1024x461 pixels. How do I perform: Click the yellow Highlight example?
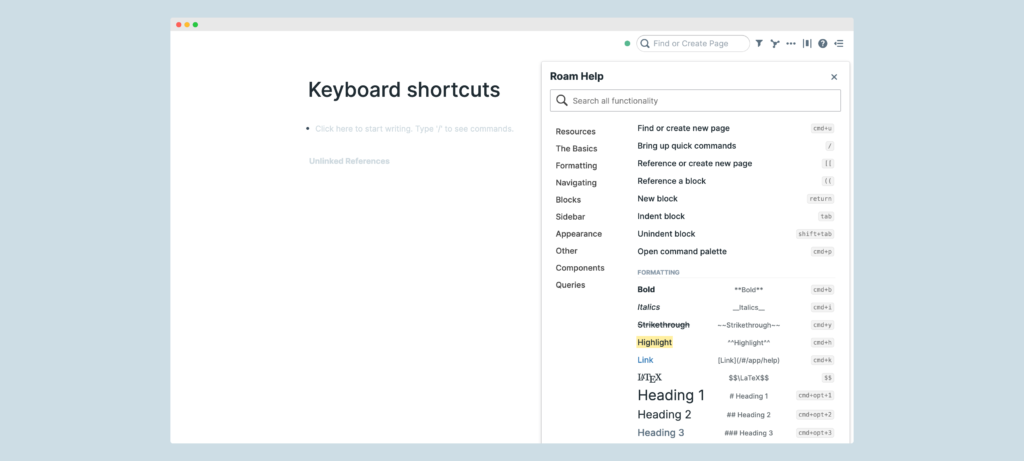[654, 342]
